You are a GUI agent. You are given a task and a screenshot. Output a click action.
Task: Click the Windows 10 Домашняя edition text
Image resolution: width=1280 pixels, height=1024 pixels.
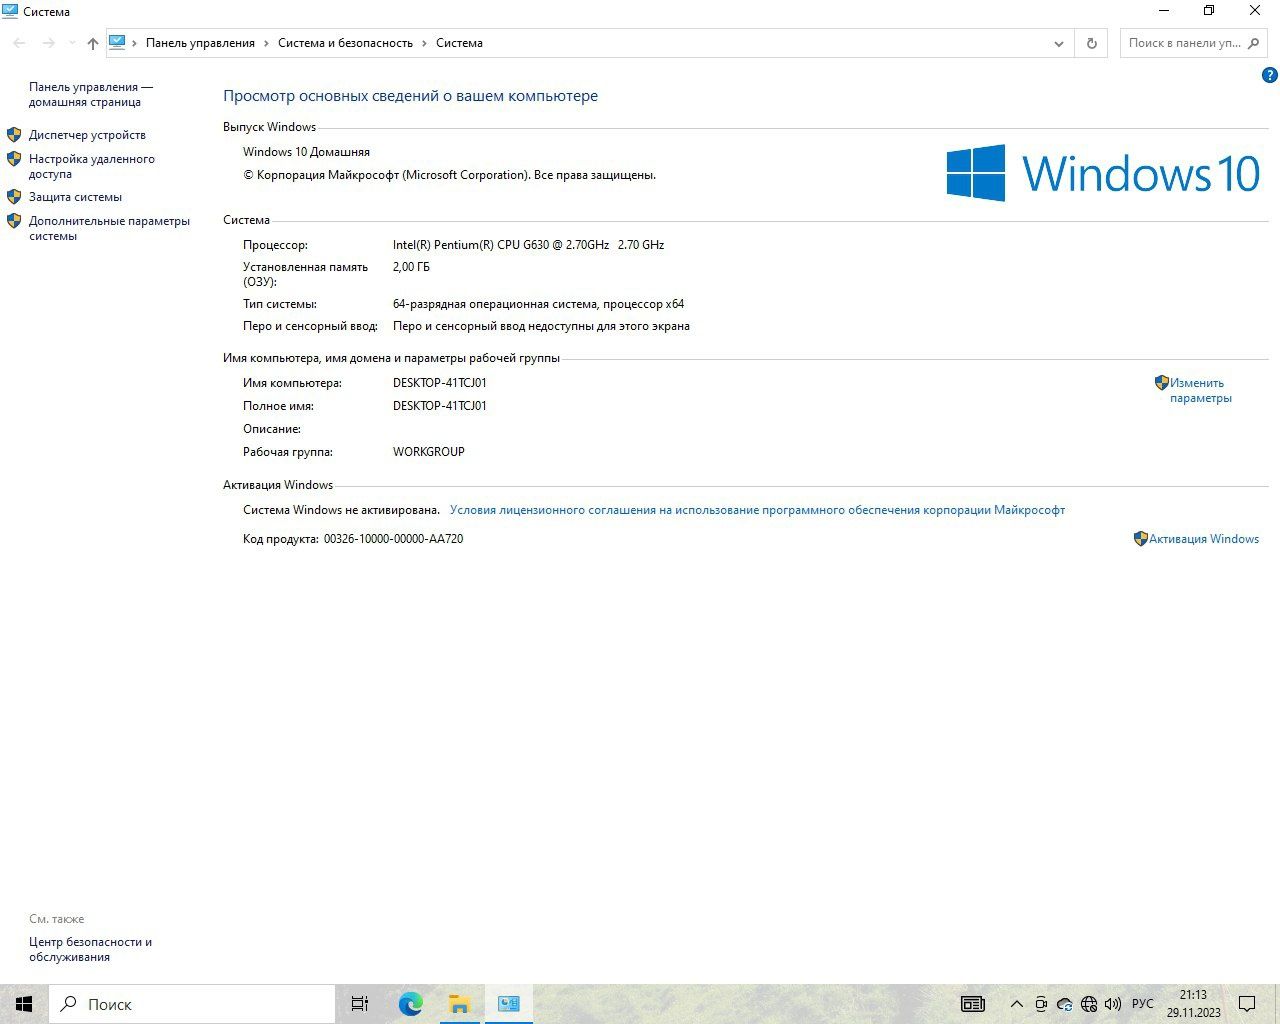(306, 152)
